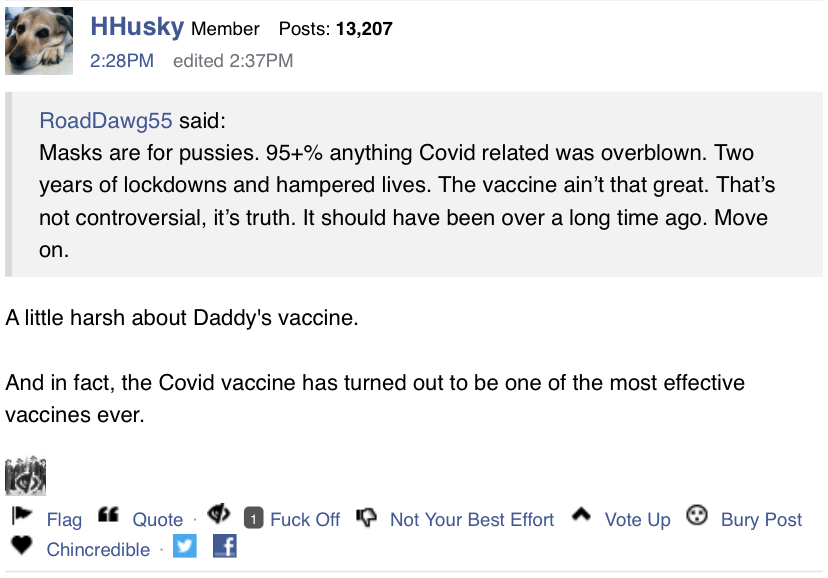Click the Flag text link
This screenshot has height=578, width=828.
point(64,520)
